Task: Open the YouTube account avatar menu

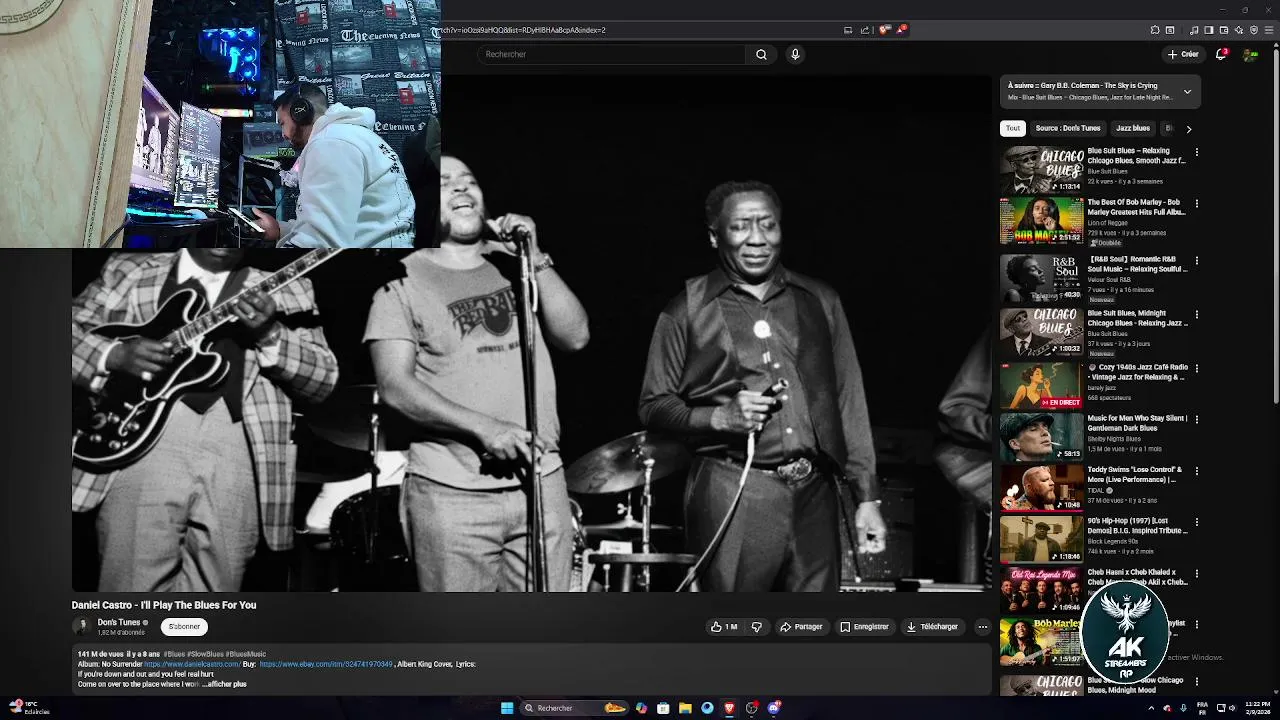Action: click(x=1250, y=54)
